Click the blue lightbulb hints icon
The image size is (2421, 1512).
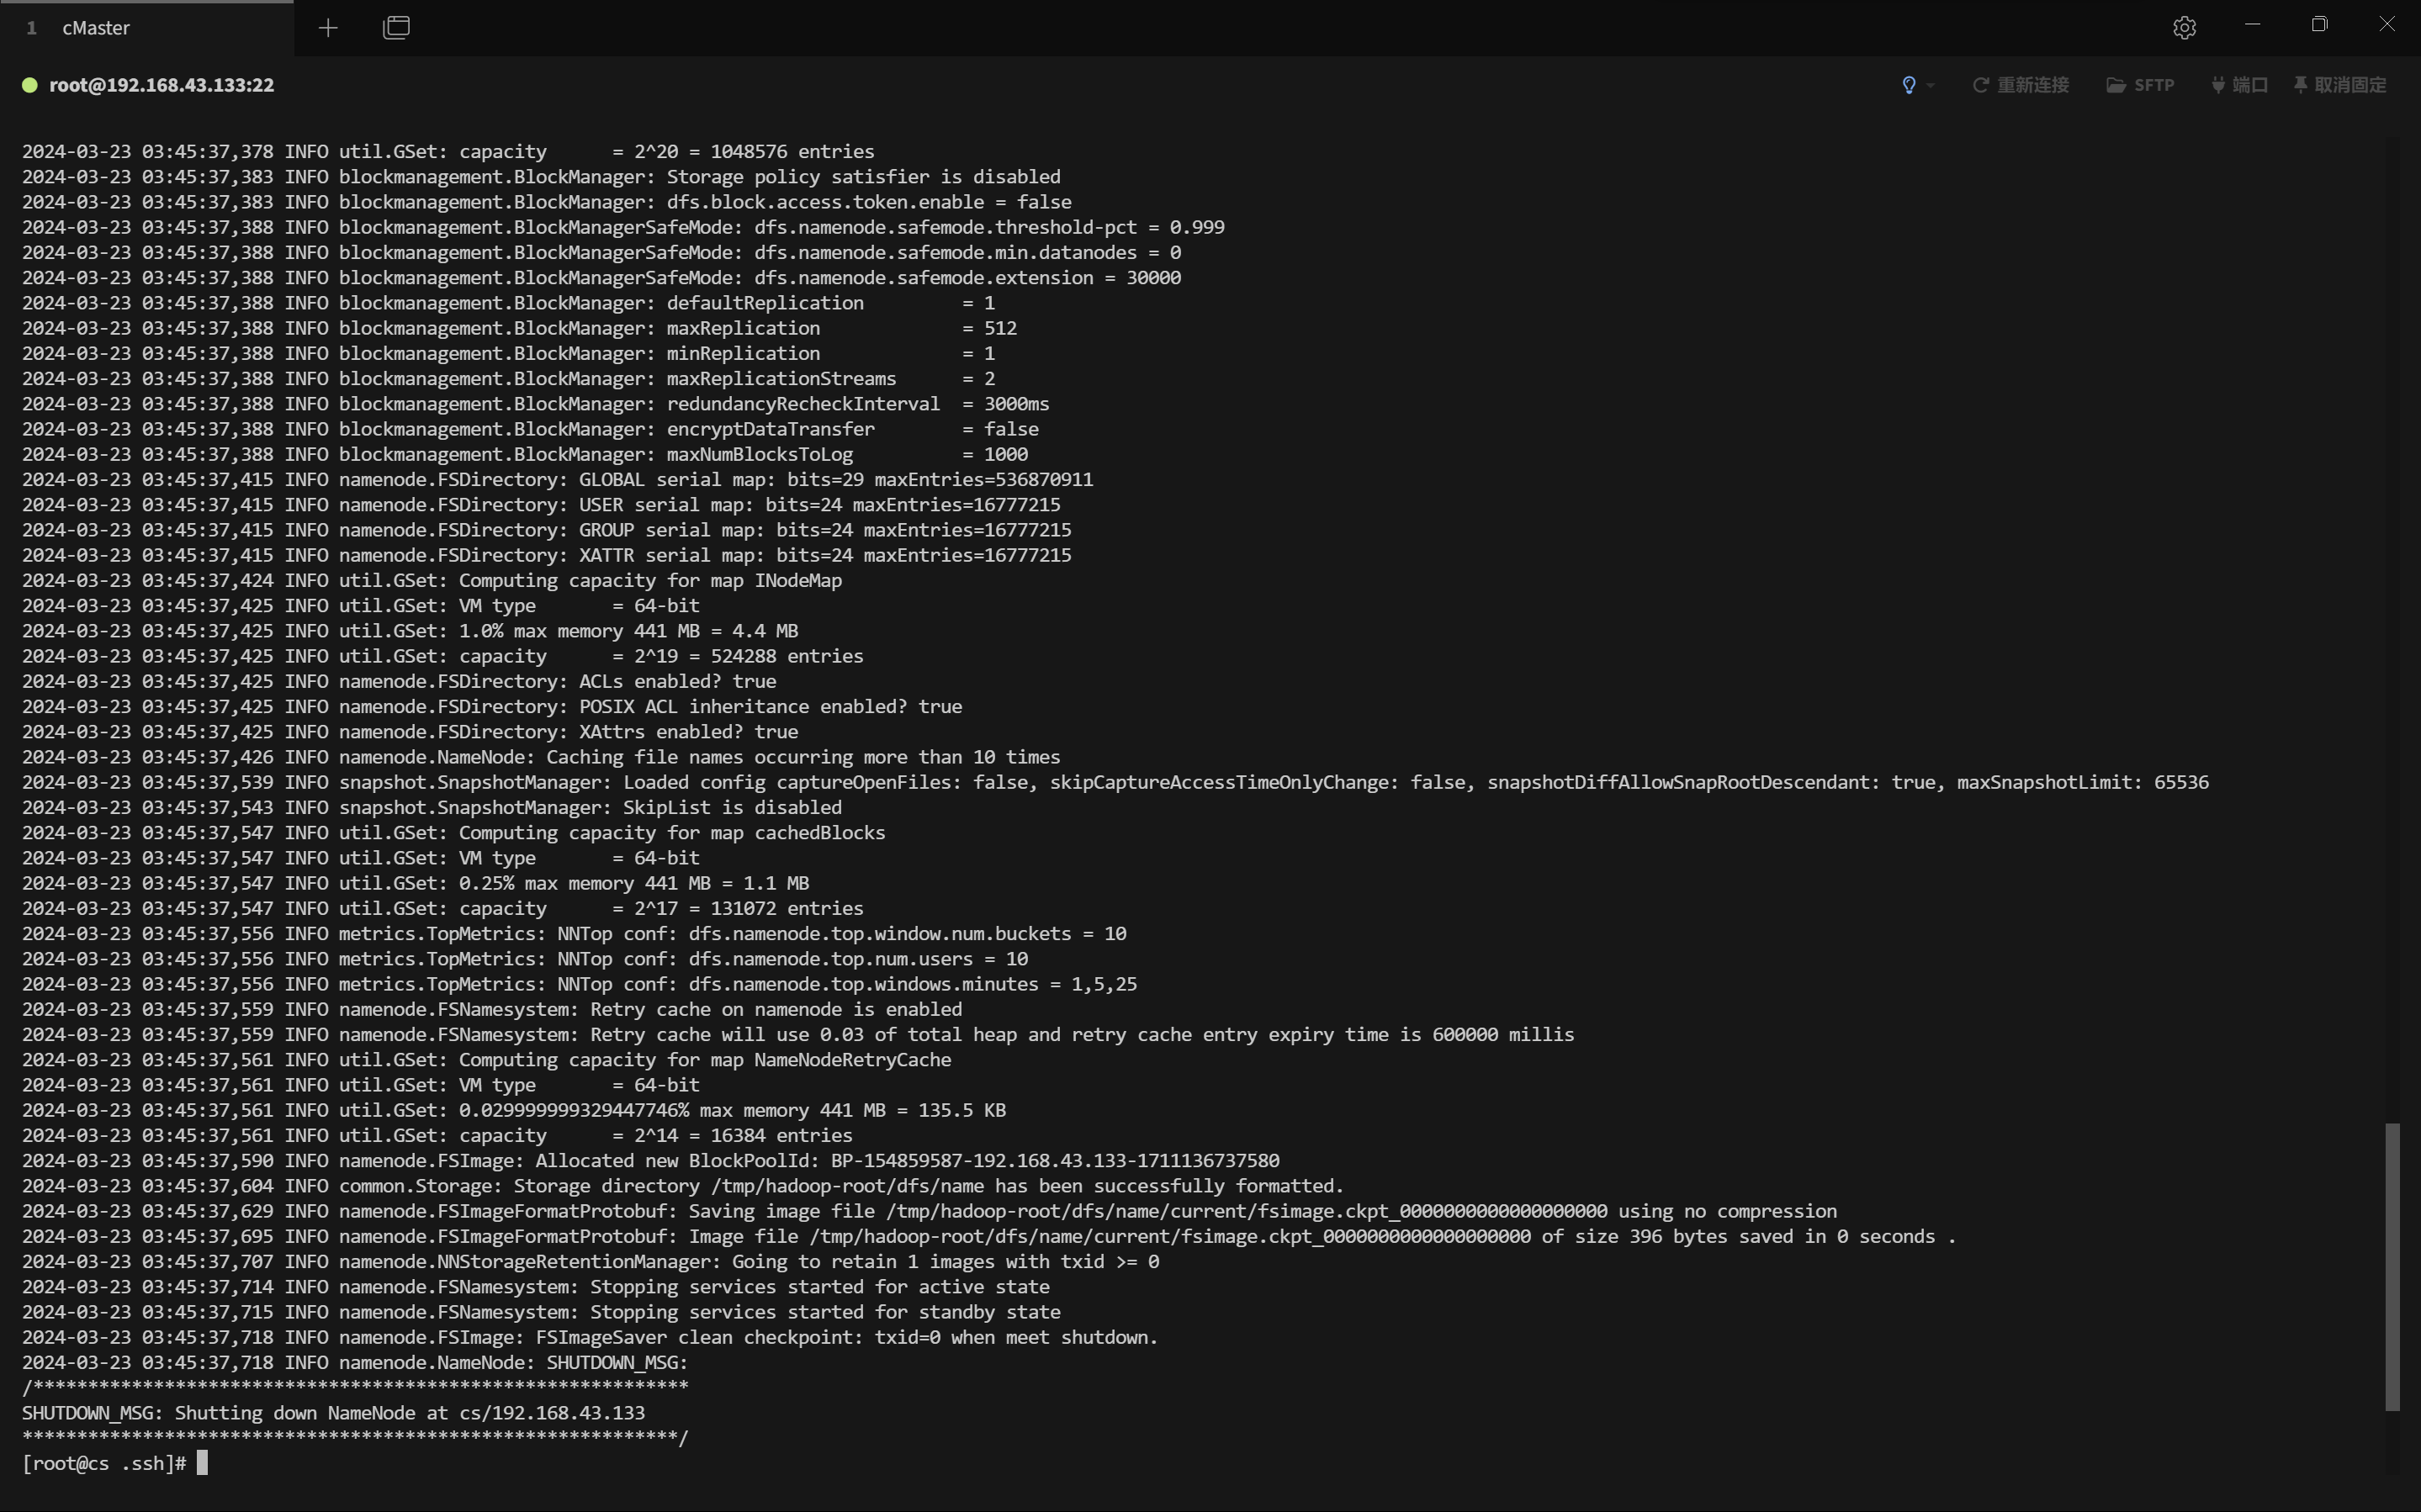point(1908,85)
